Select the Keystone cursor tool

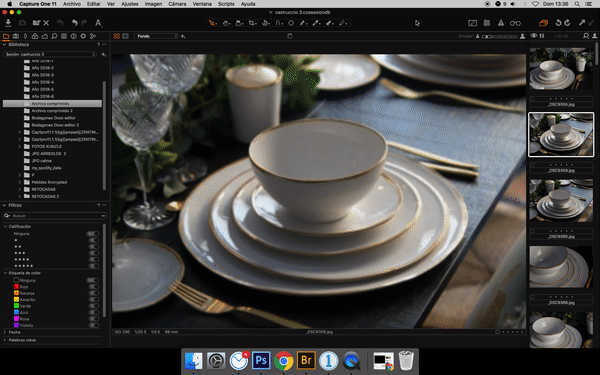279,23
